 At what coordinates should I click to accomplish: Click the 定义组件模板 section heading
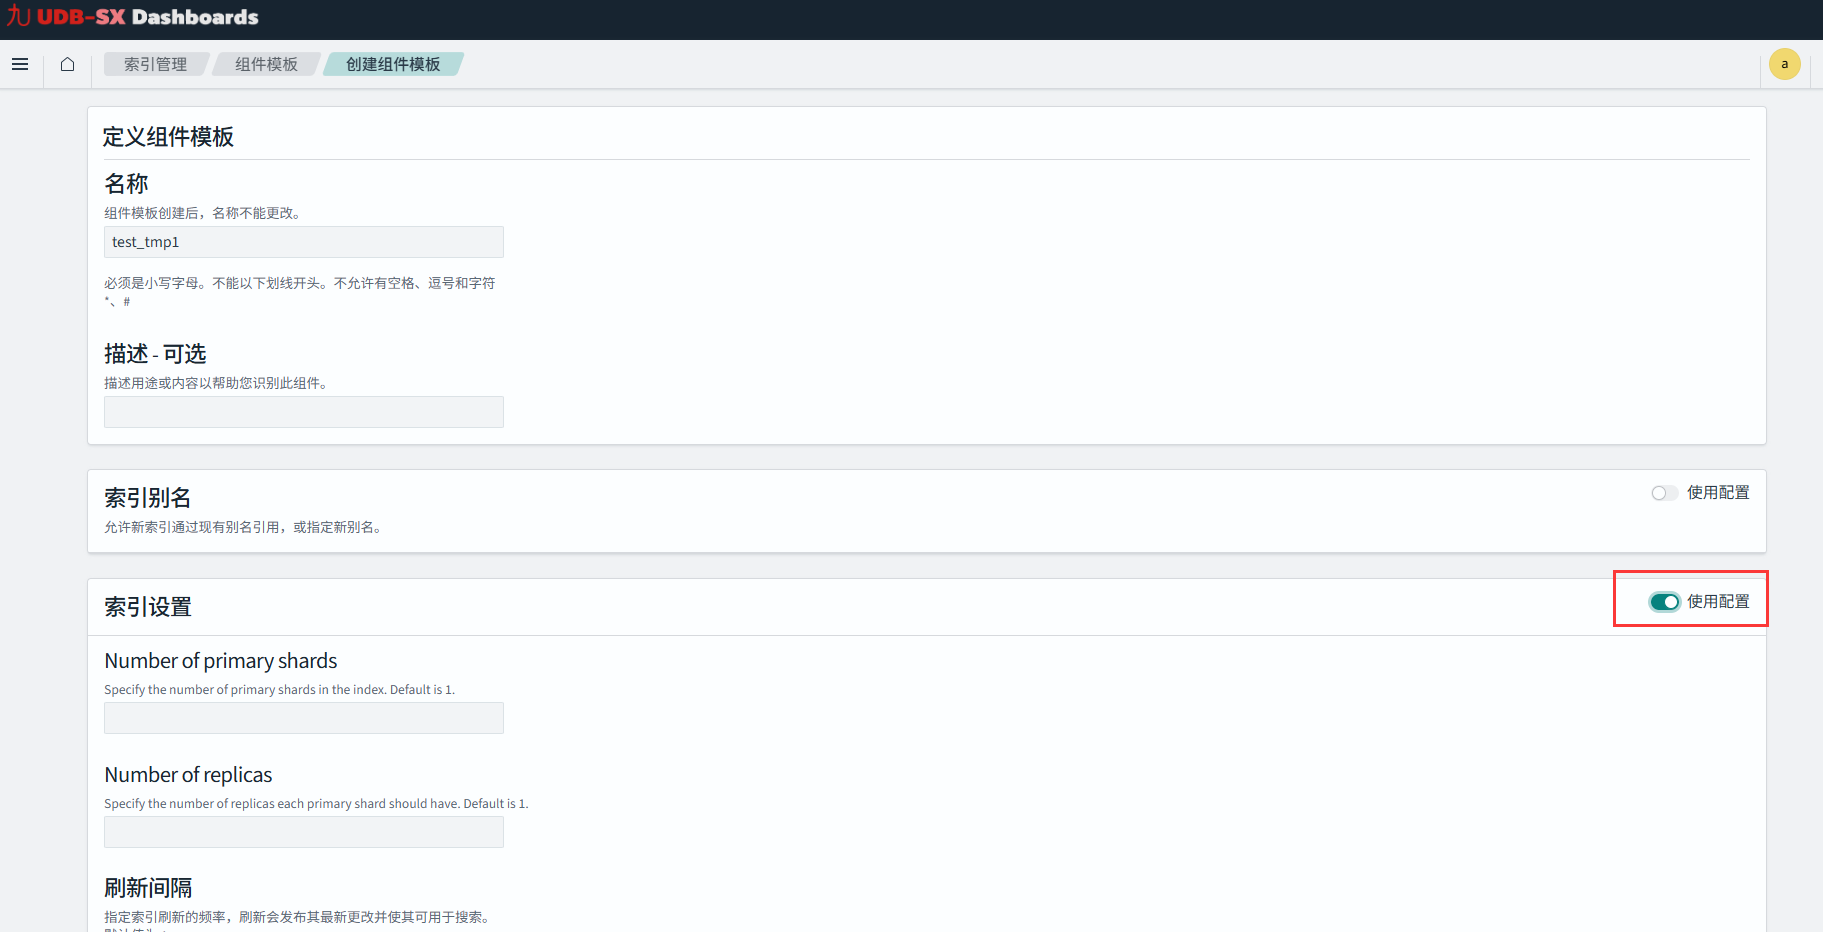(x=168, y=137)
